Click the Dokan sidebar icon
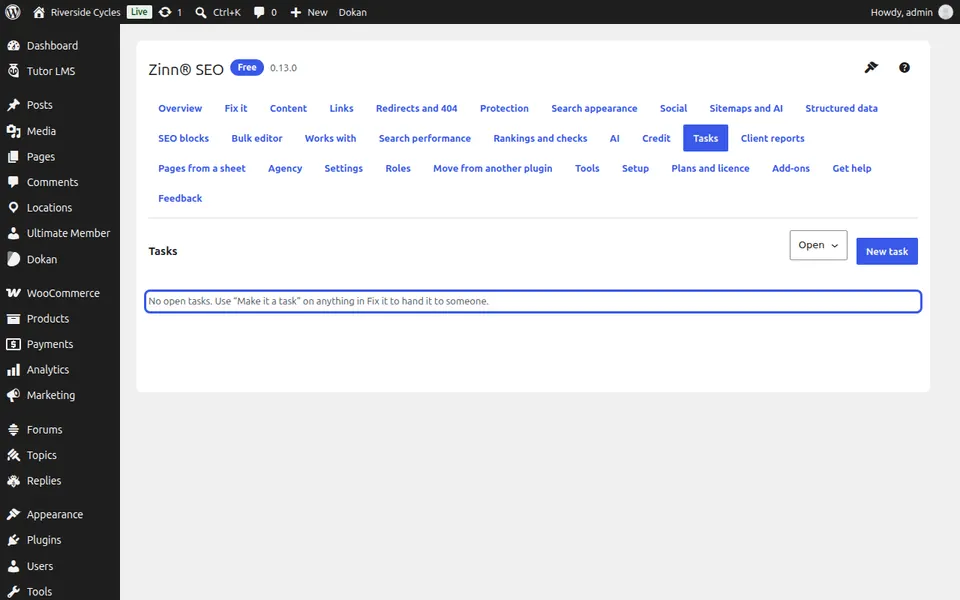960x600 pixels. click(13, 259)
